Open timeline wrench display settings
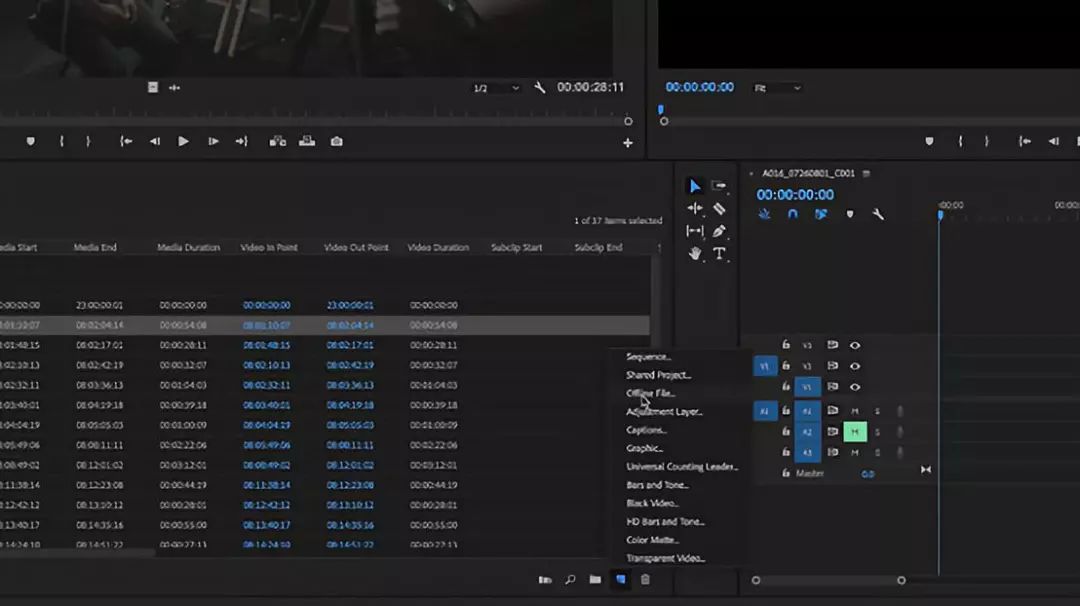1080x606 pixels. click(878, 214)
